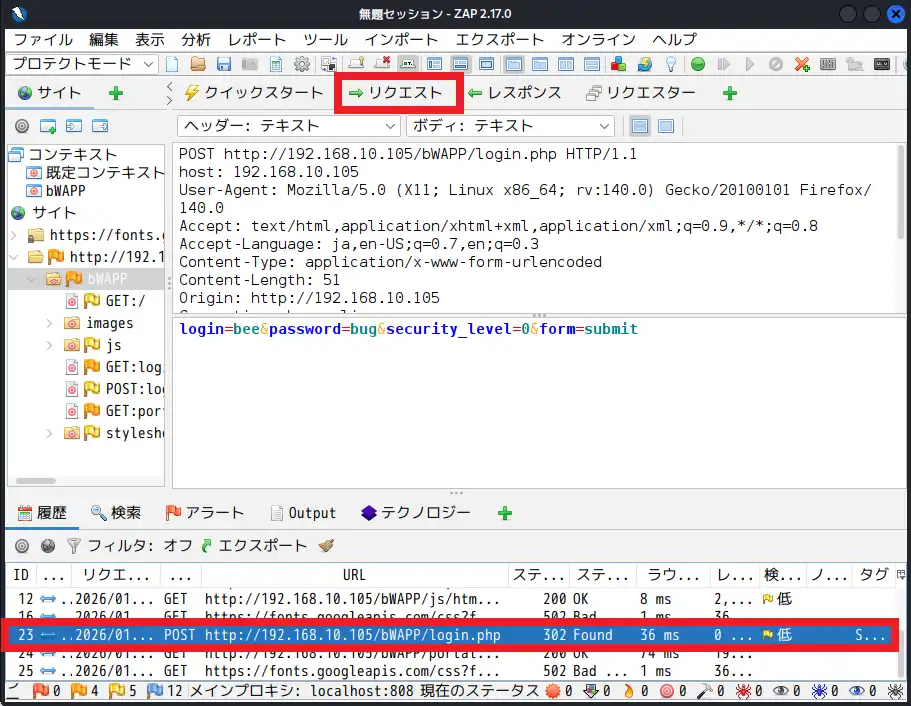Switch request view to side-by-side layout
The image size is (911, 706).
pos(663,126)
